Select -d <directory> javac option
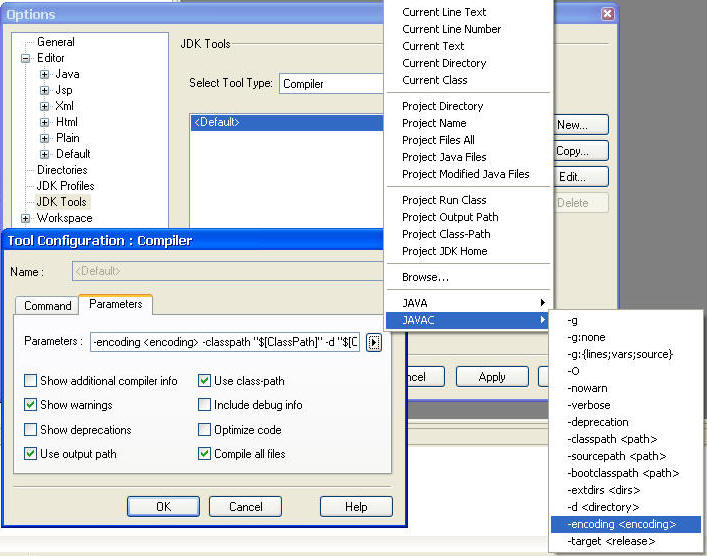The width and height of the screenshot is (707, 556). [x=626, y=507]
